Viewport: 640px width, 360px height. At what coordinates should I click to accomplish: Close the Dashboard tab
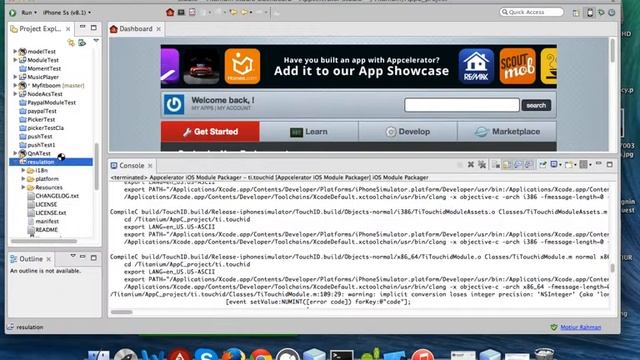pyautogui.click(x=158, y=29)
